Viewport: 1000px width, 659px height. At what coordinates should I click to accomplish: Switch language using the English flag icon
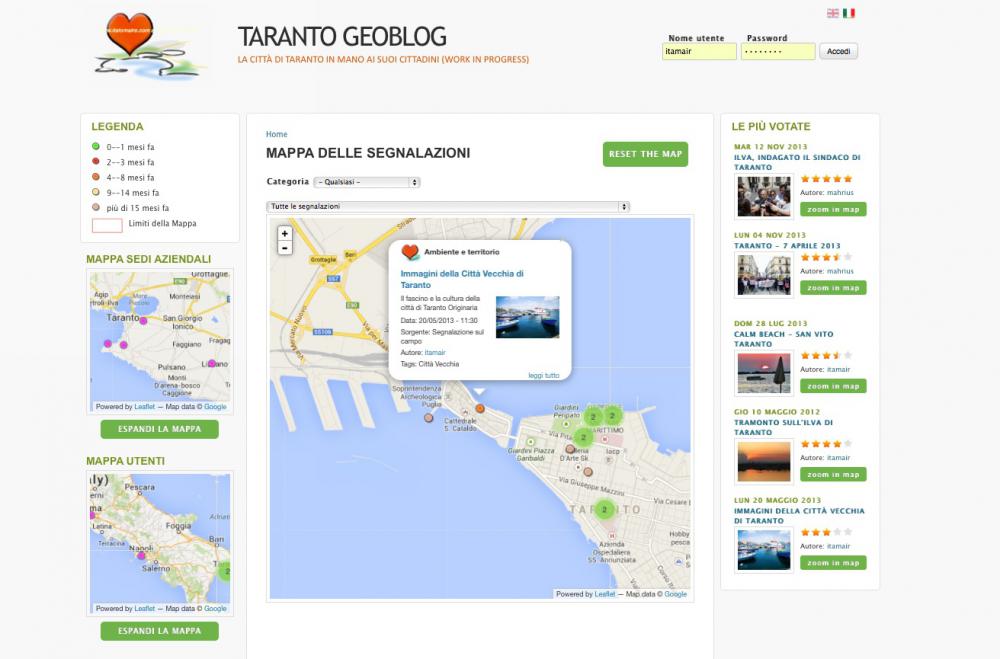tap(833, 13)
